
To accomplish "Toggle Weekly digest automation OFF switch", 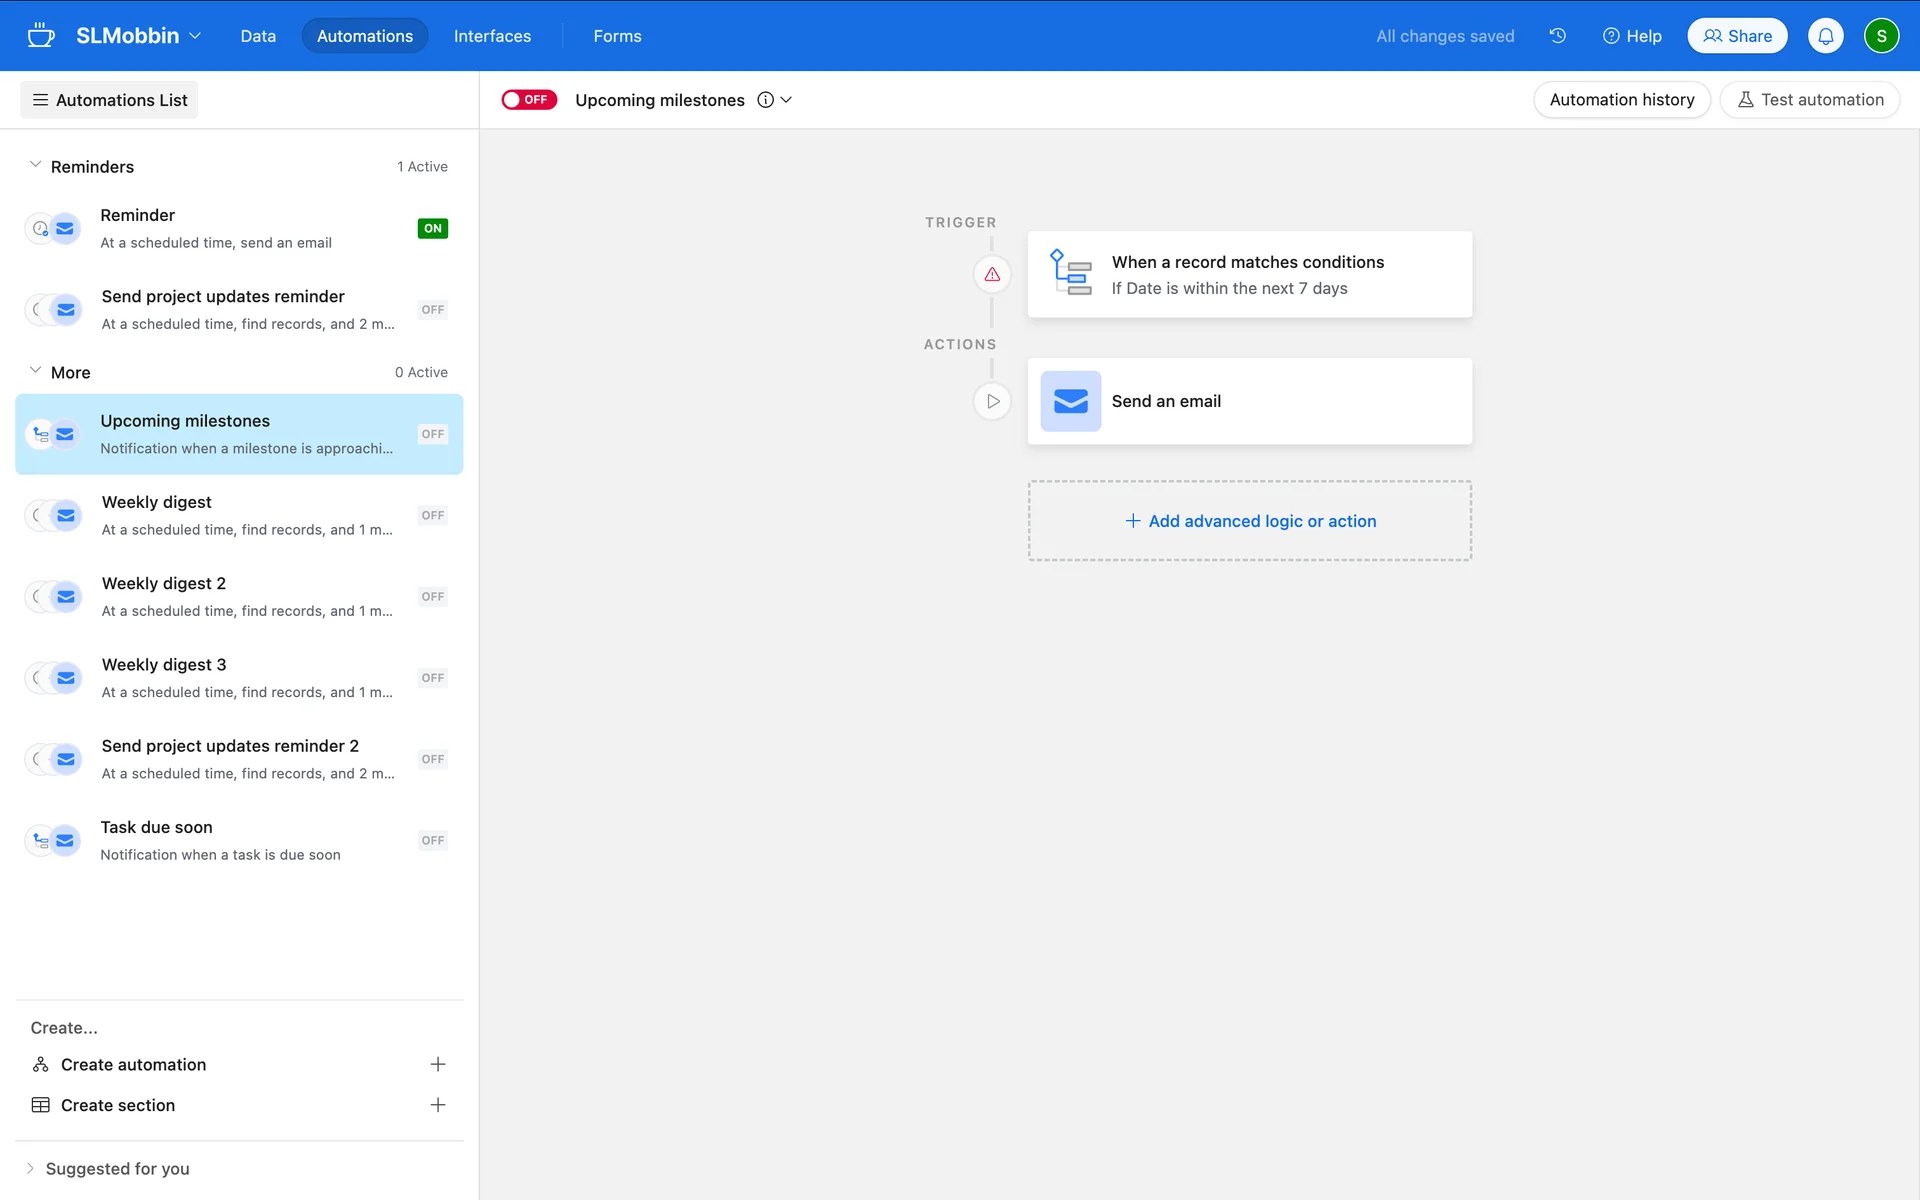I will [432, 516].
